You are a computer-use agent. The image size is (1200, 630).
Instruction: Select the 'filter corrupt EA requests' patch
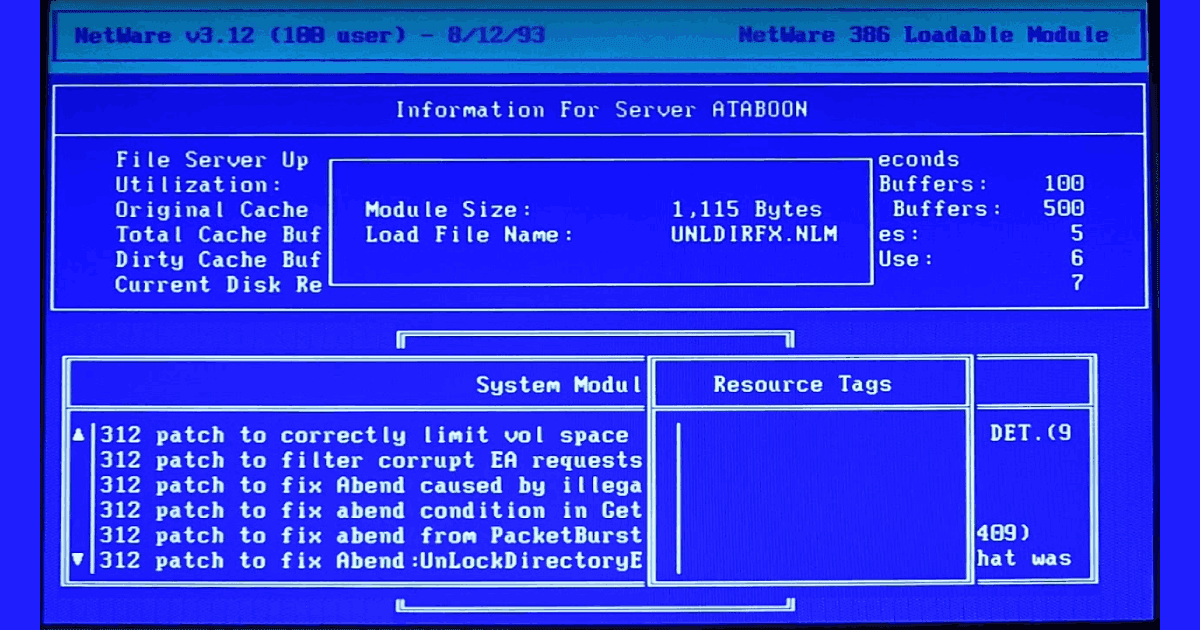[370, 460]
